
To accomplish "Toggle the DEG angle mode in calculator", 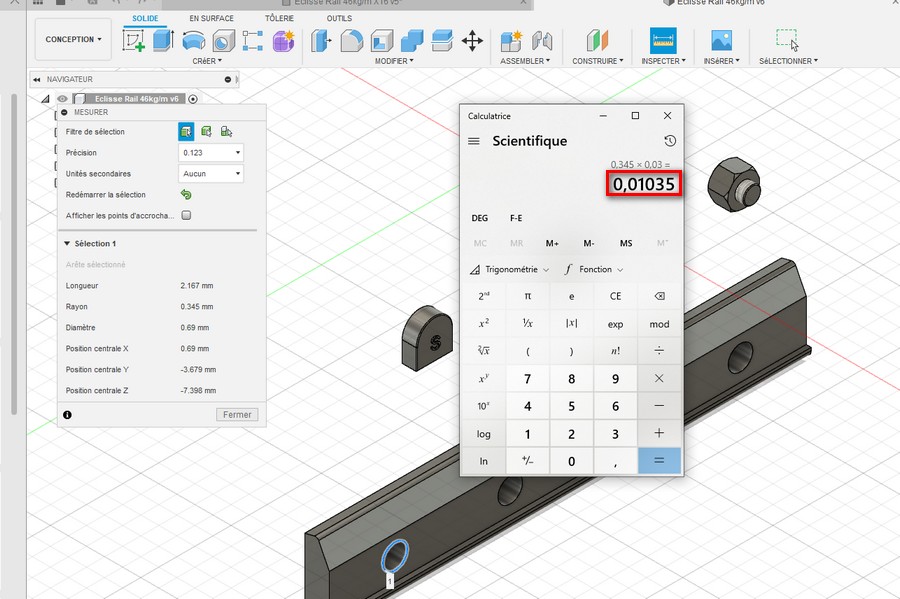I will tap(479, 218).
